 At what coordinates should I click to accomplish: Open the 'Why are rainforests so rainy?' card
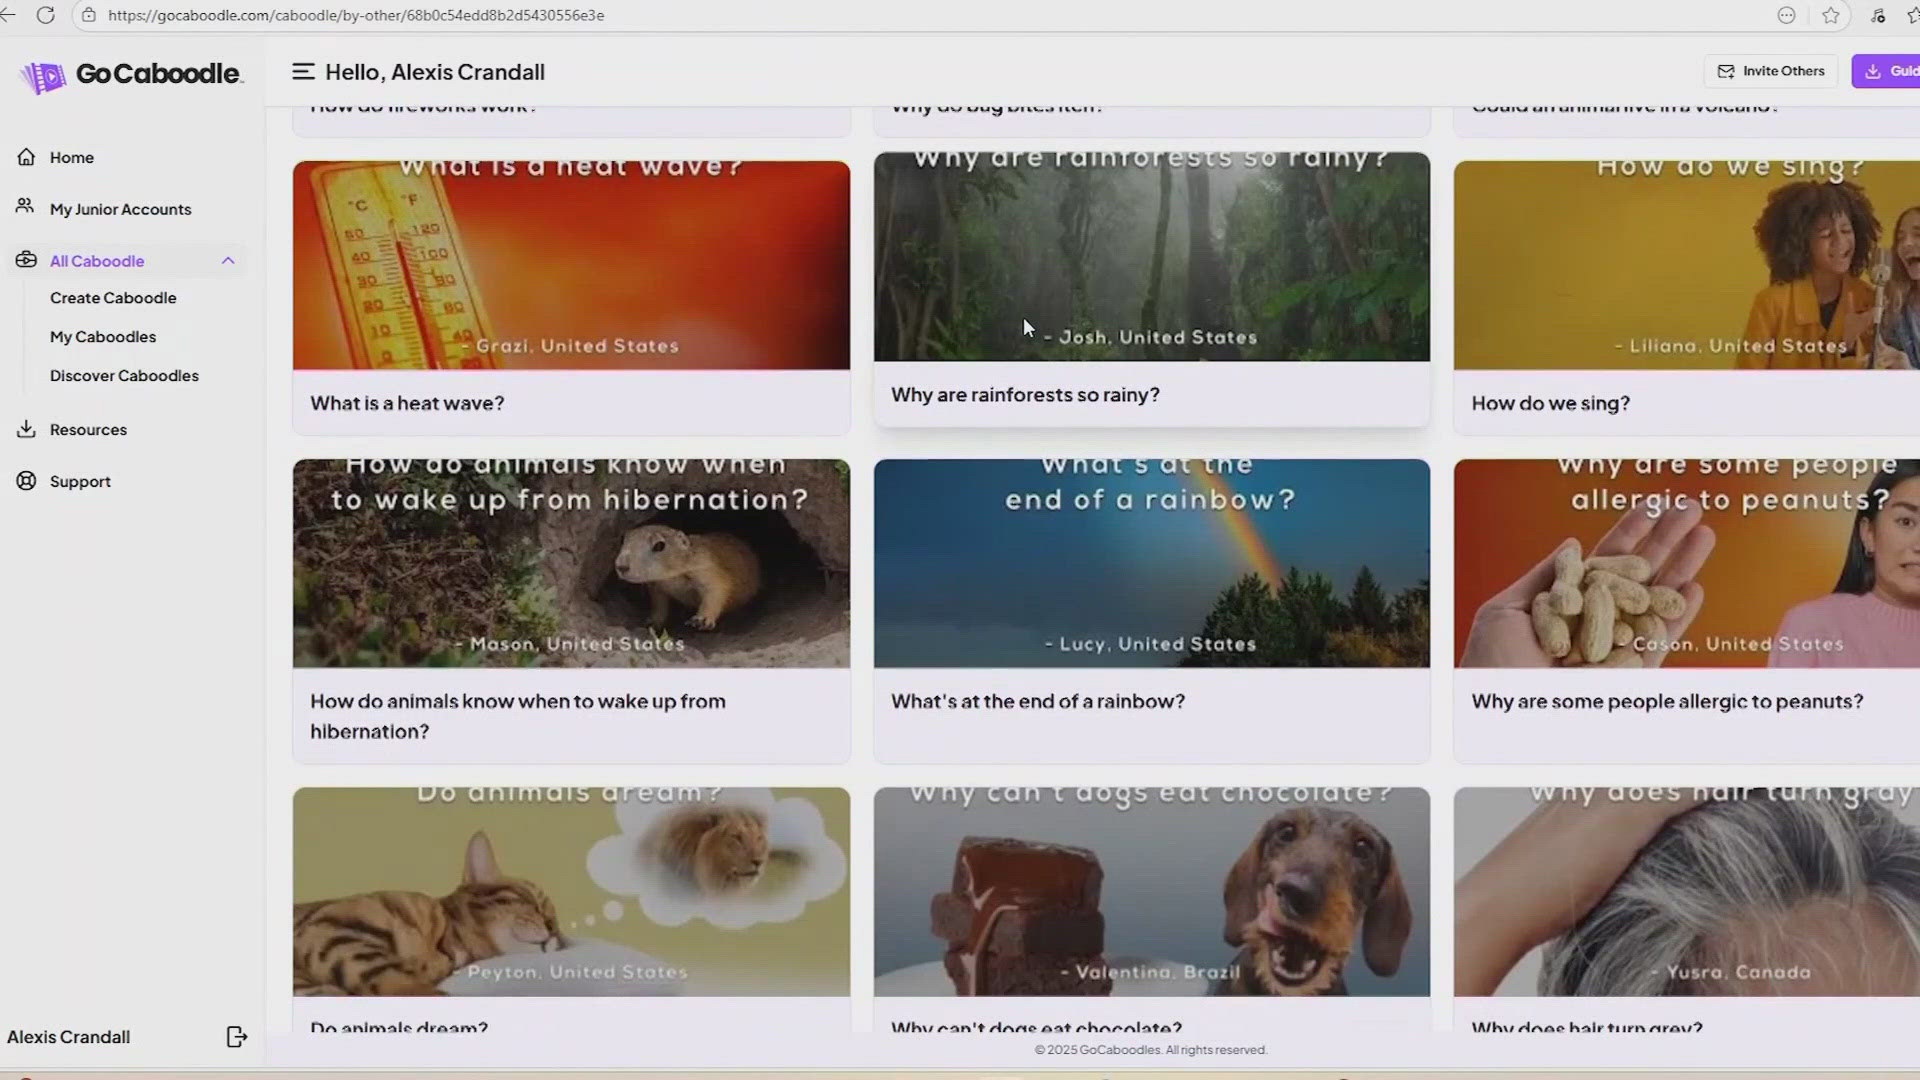[1151, 290]
